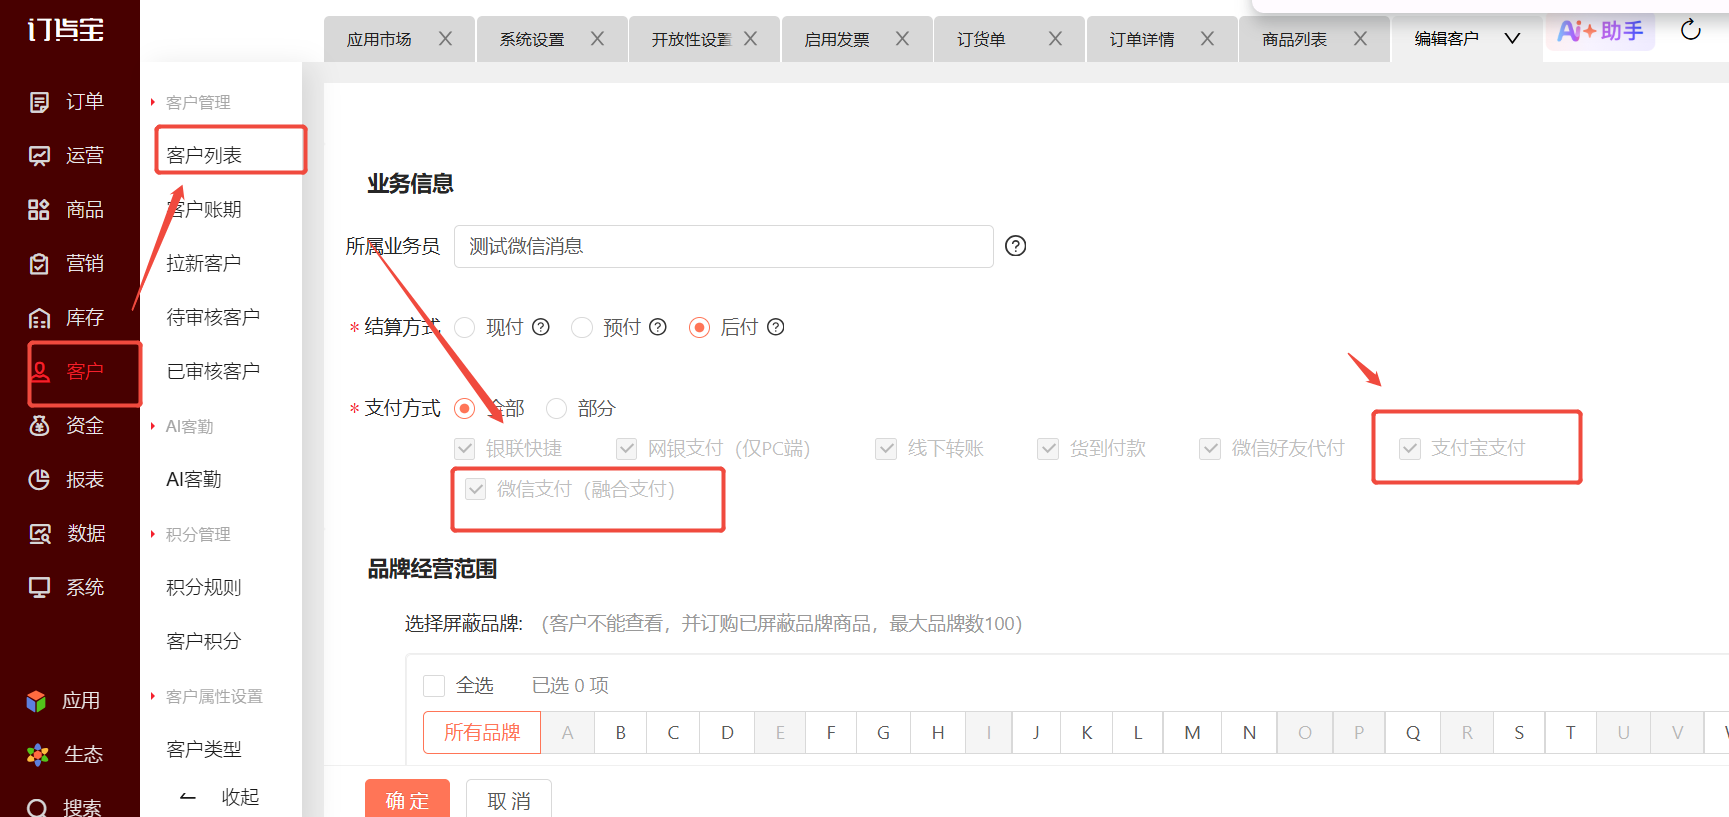Open the 商品 sidebar icon
This screenshot has height=817, width=1729.
point(39,210)
